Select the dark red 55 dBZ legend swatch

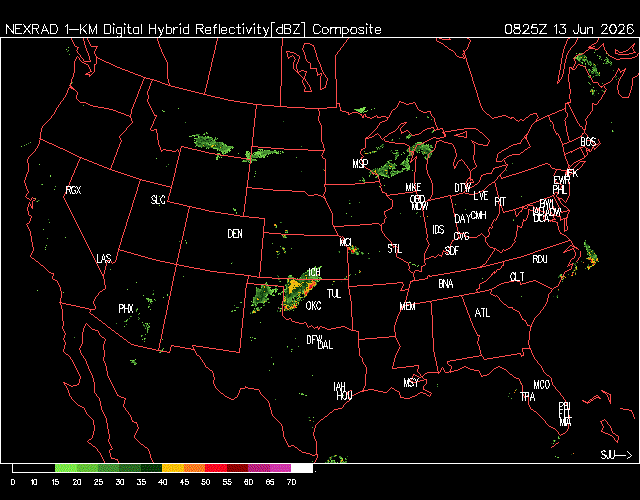tap(237, 468)
